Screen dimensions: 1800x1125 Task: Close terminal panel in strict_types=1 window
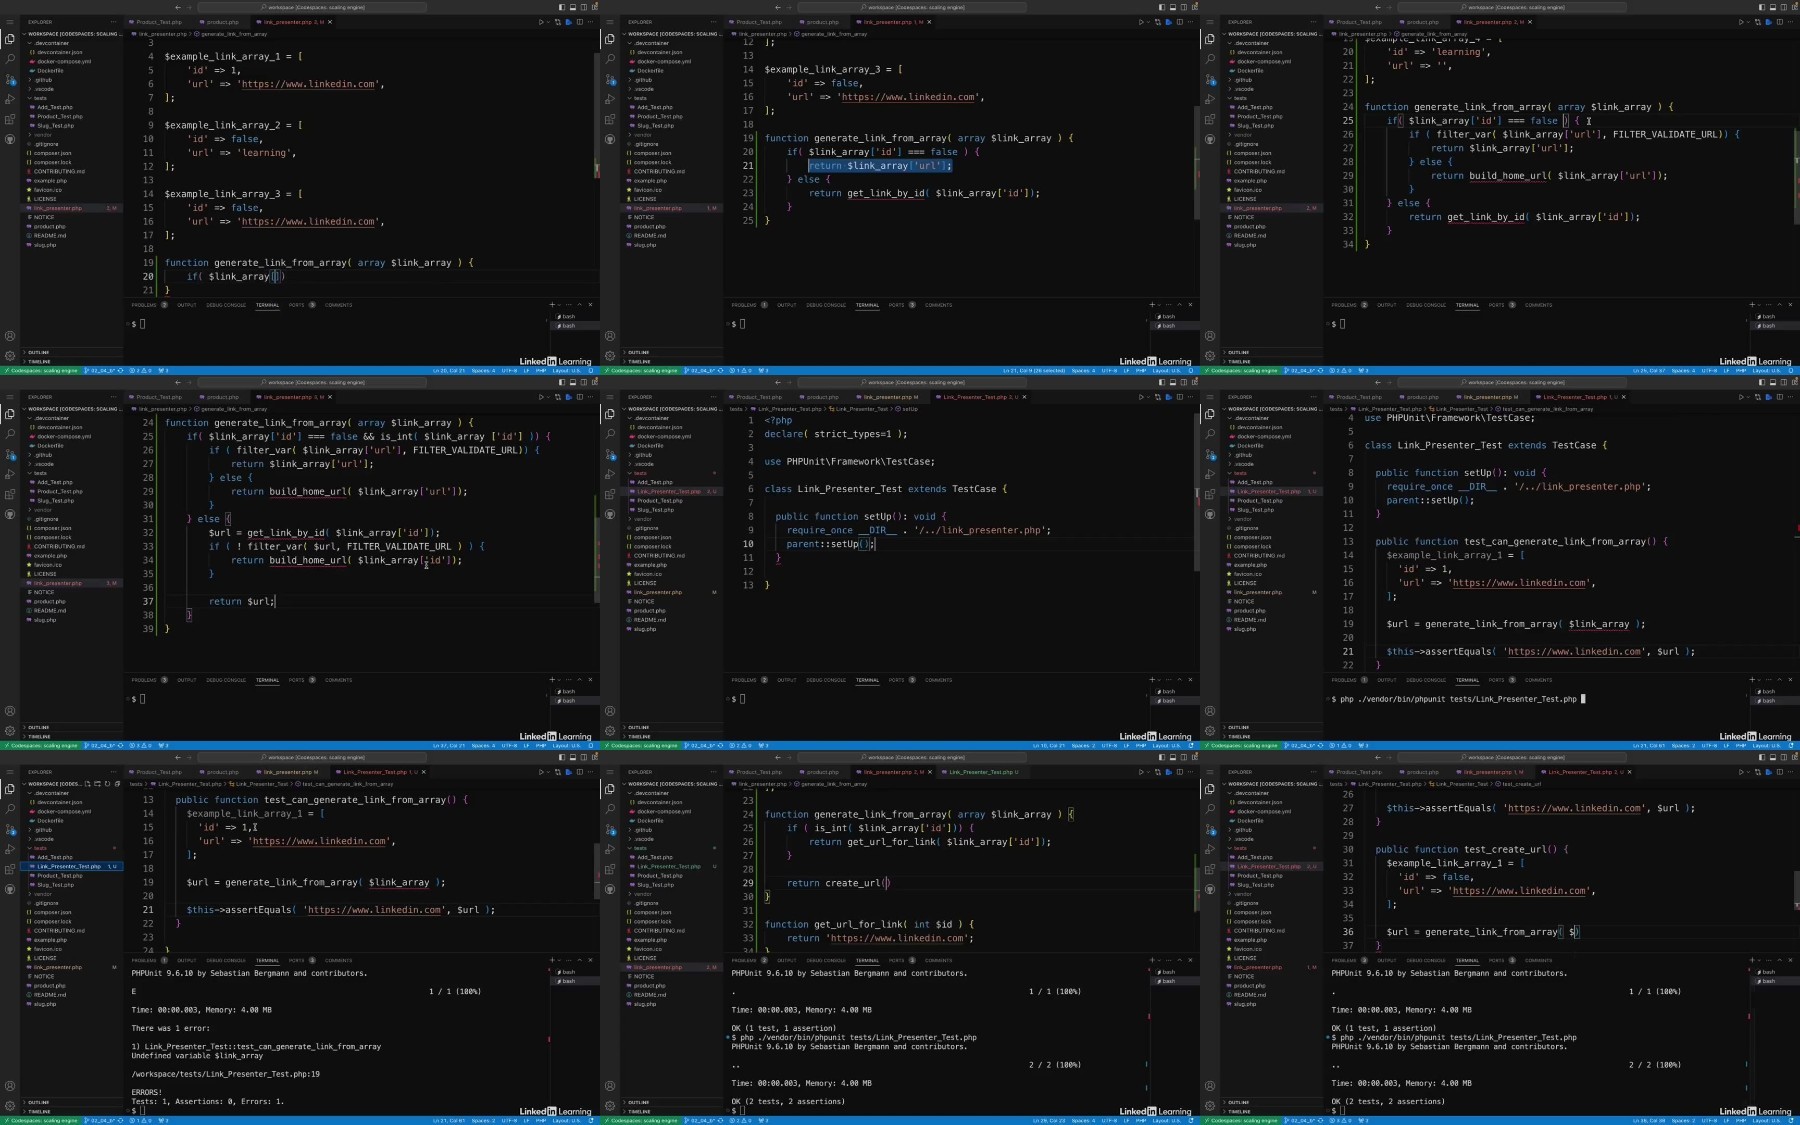click(1190, 680)
